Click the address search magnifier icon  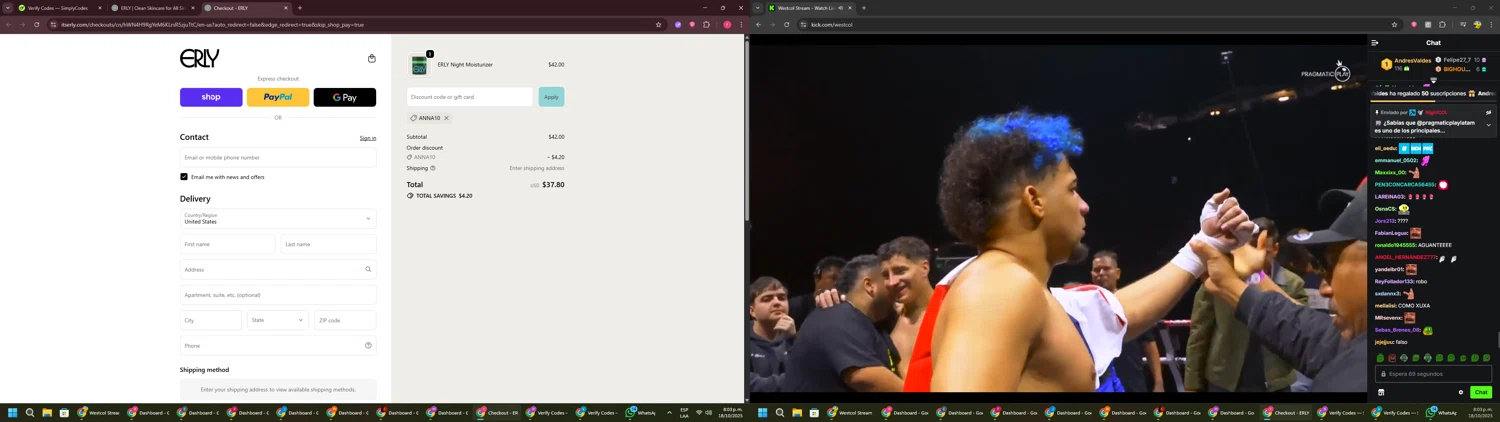[x=368, y=269]
